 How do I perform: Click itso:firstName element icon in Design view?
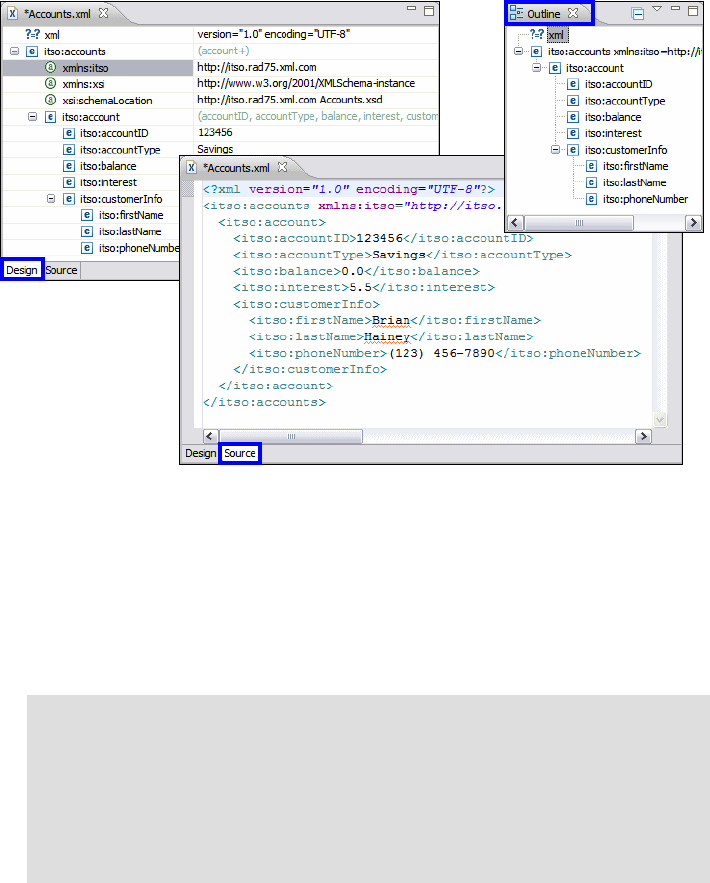pos(87,215)
